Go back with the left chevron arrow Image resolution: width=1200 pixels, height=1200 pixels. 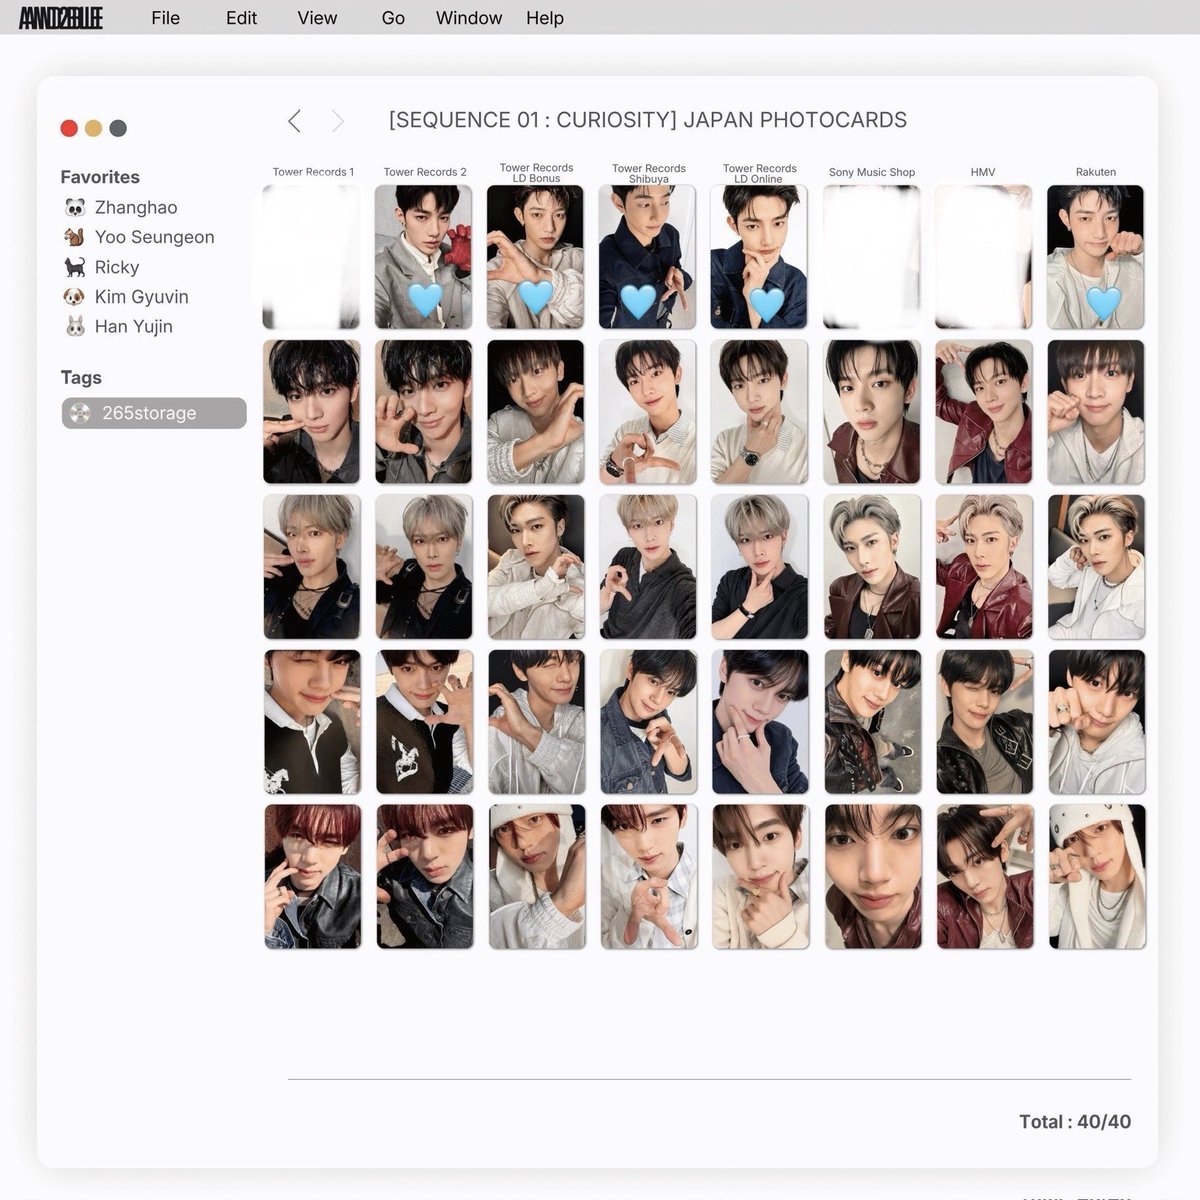[x=294, y=121]
